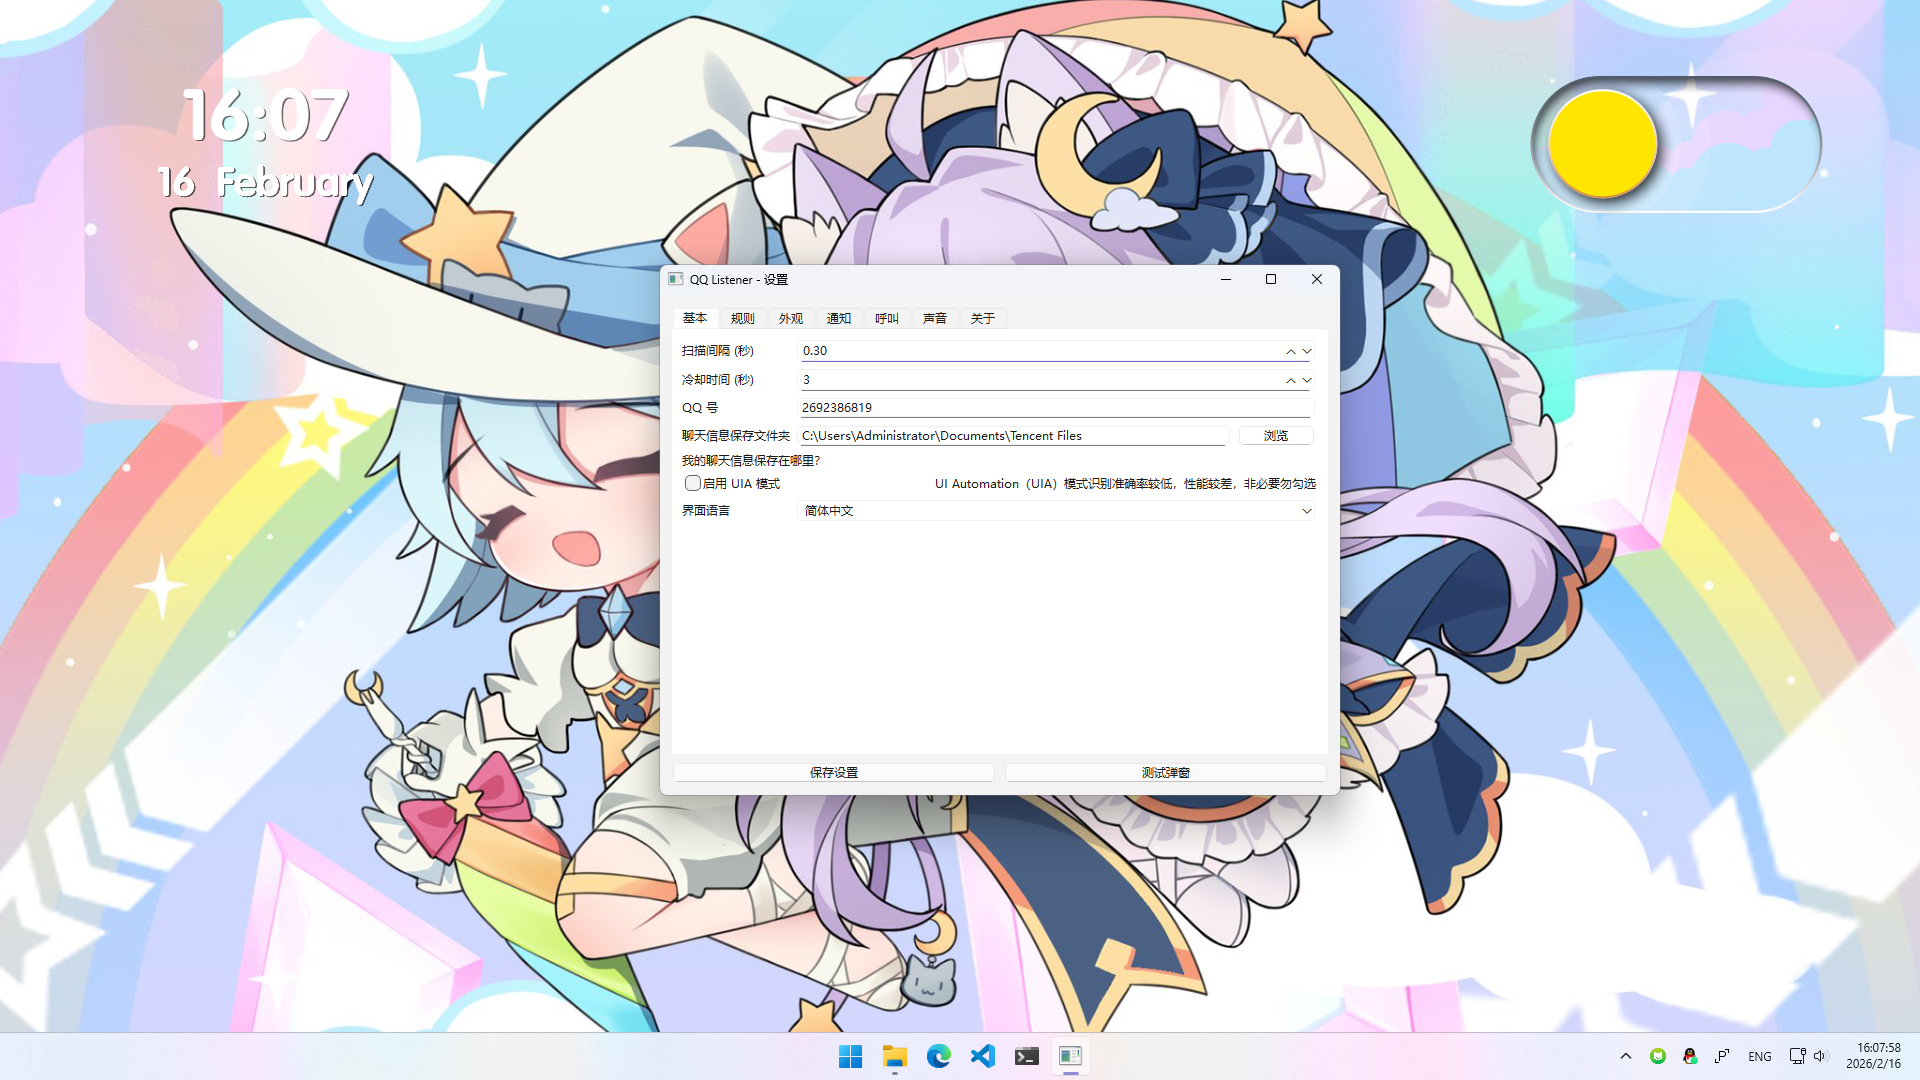Click the 保存设置 button
Image resolution: width=1920 pixels, height=1080 pixels.
[833, 772]
